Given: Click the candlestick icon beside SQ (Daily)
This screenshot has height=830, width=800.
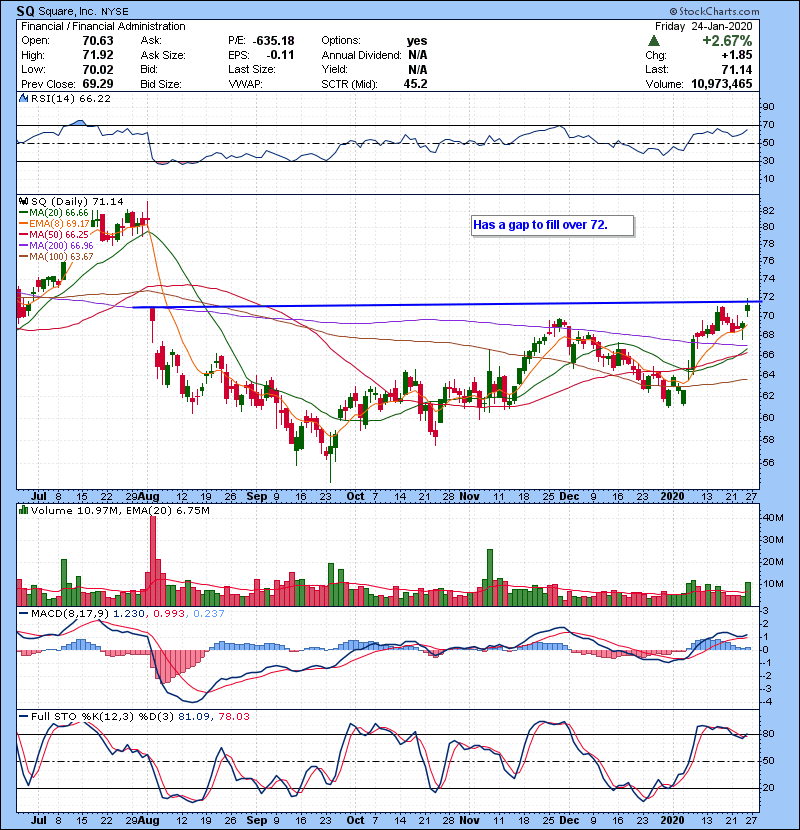Looking at the screenshot, I should (x=23, y=202).
